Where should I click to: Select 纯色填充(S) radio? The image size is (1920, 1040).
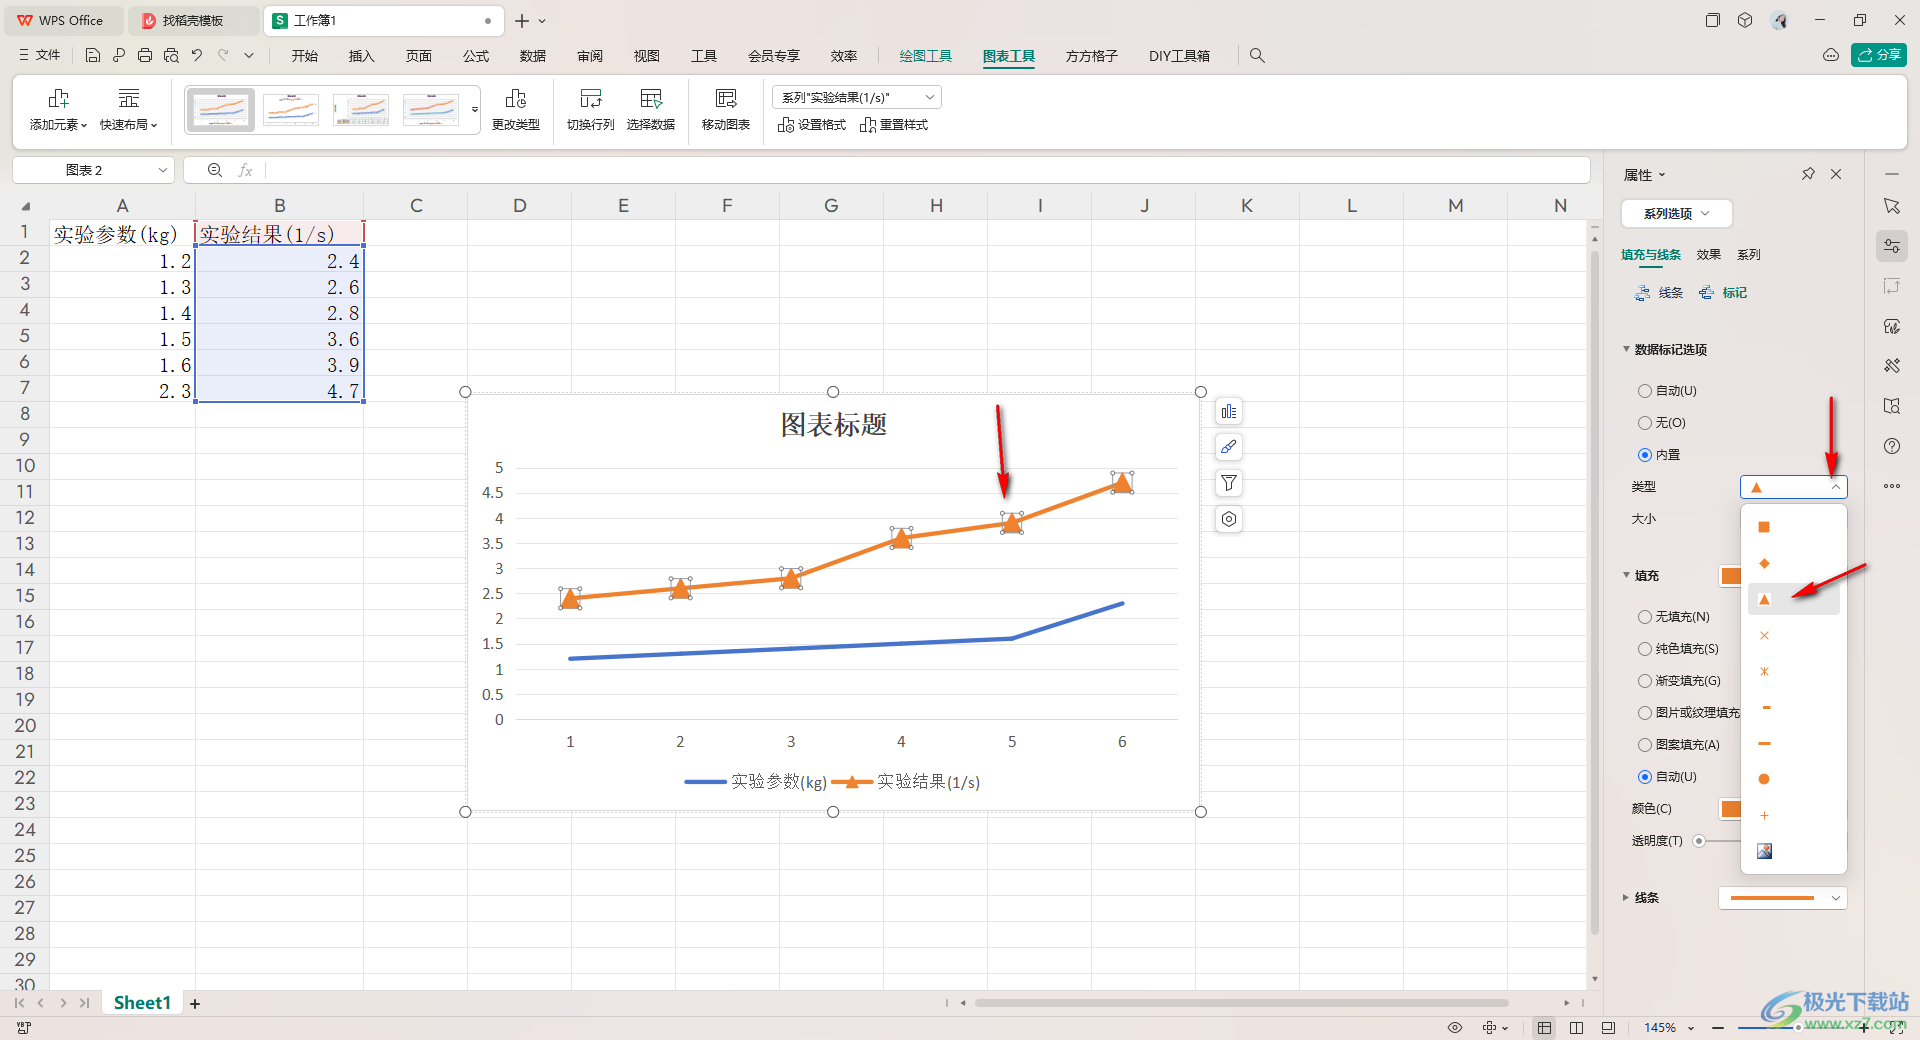(x=1645, y=649)
